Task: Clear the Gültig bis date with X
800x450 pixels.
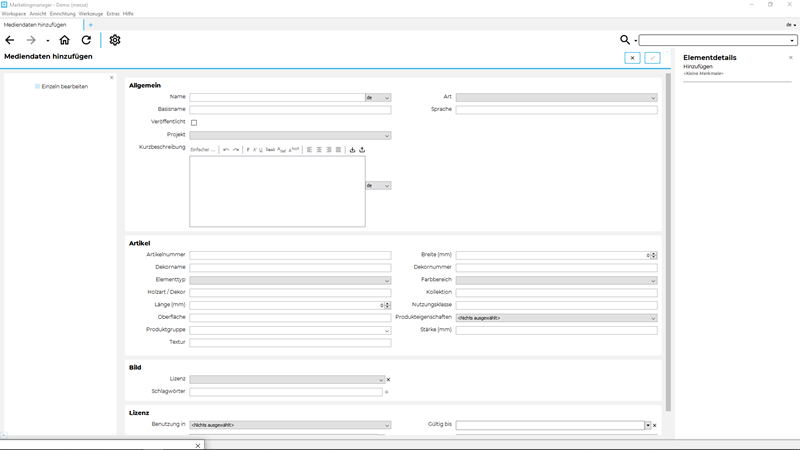Action: tap(655, 425)
